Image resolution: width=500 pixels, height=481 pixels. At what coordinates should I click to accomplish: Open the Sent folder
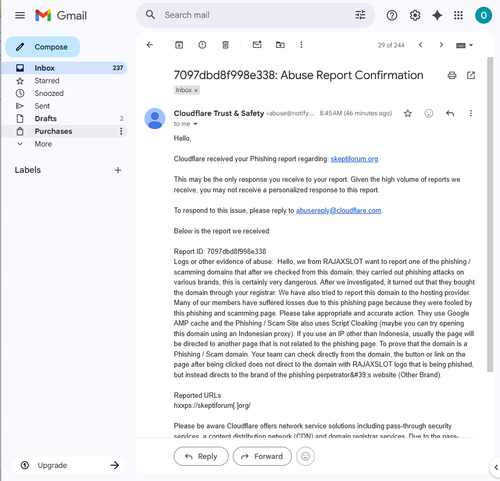tap(64, 106)
